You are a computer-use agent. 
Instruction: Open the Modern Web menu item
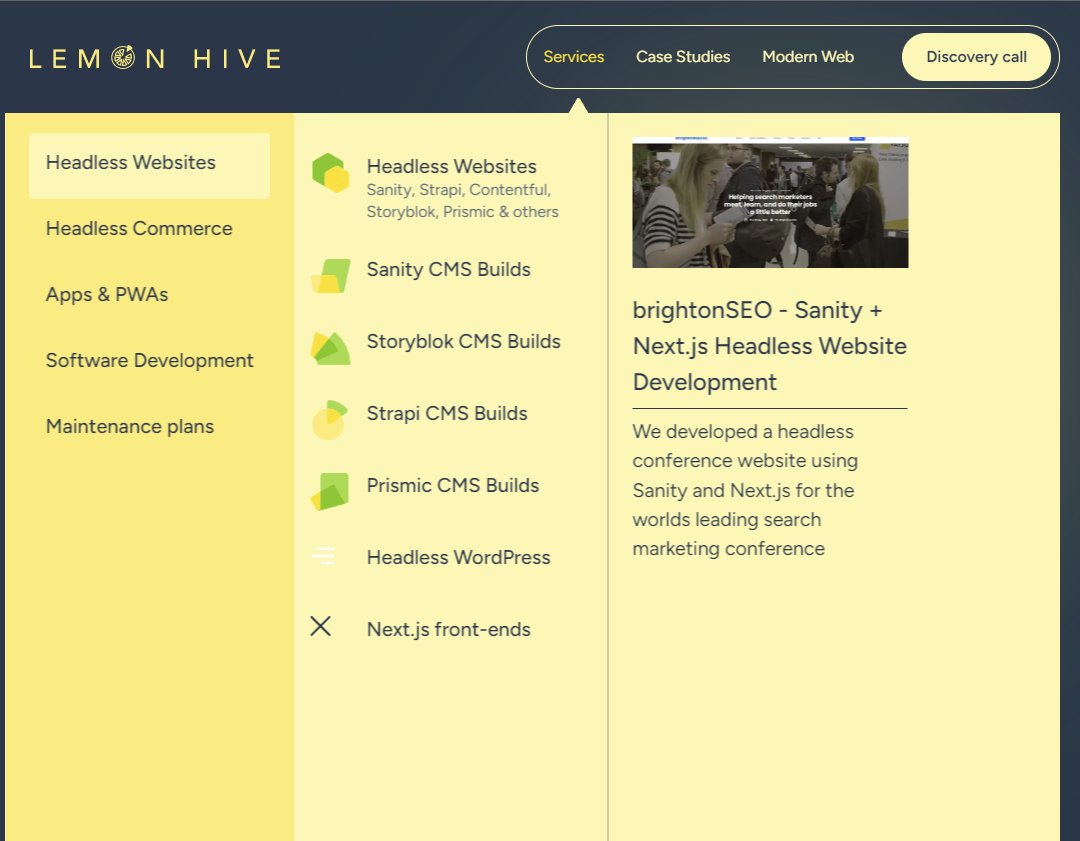click(x=808, y=56)
